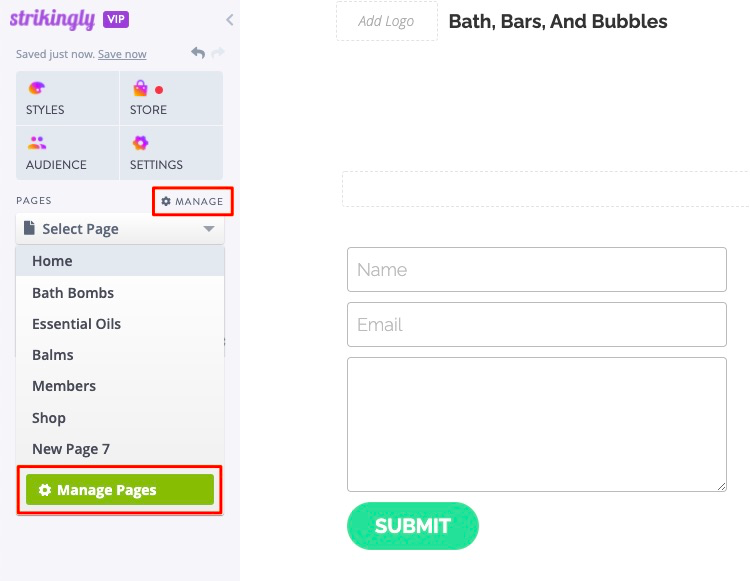The image size is (750, 581).
Task: Open the Styles palette panel
Action: click(x=67, y=99)
